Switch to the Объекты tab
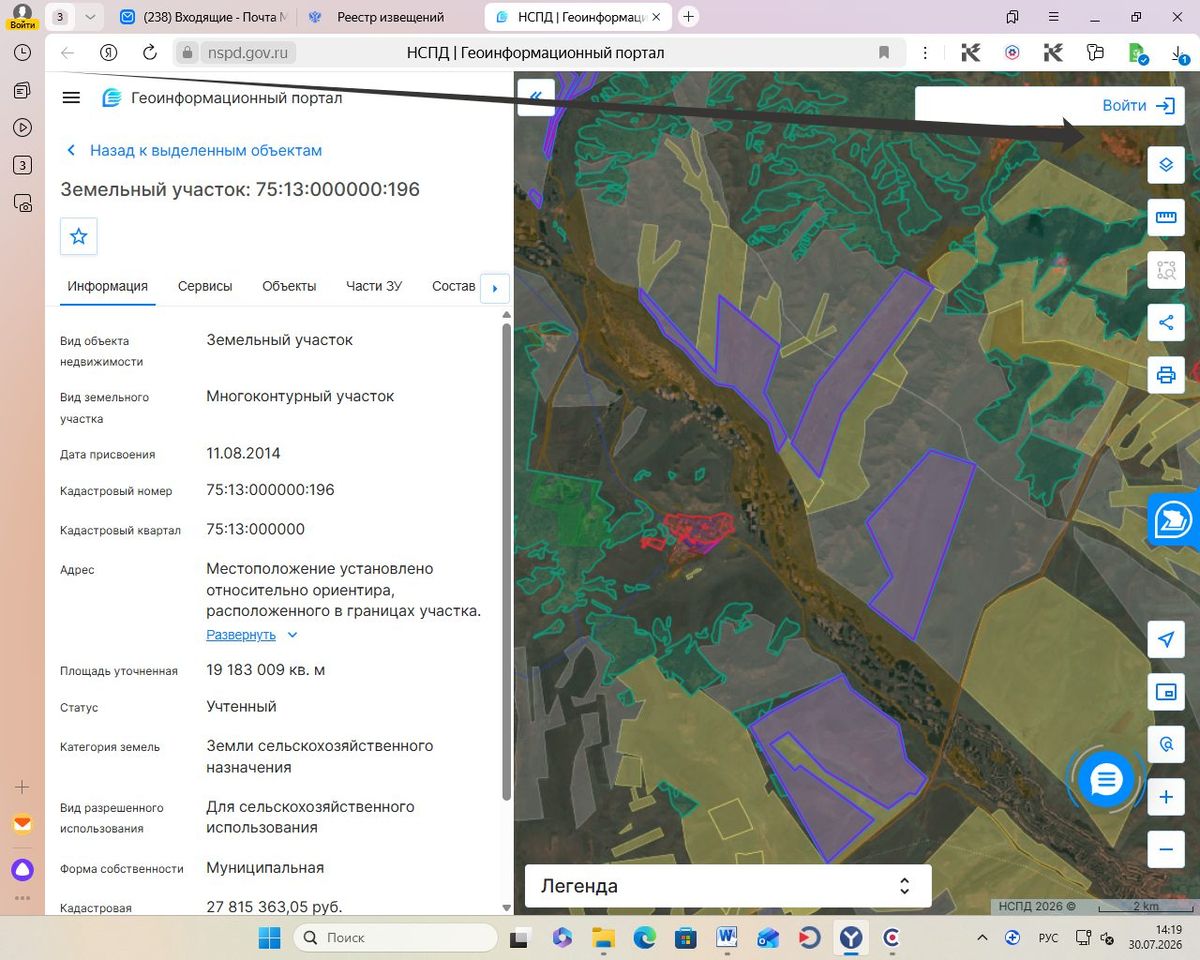 [289, 286]
